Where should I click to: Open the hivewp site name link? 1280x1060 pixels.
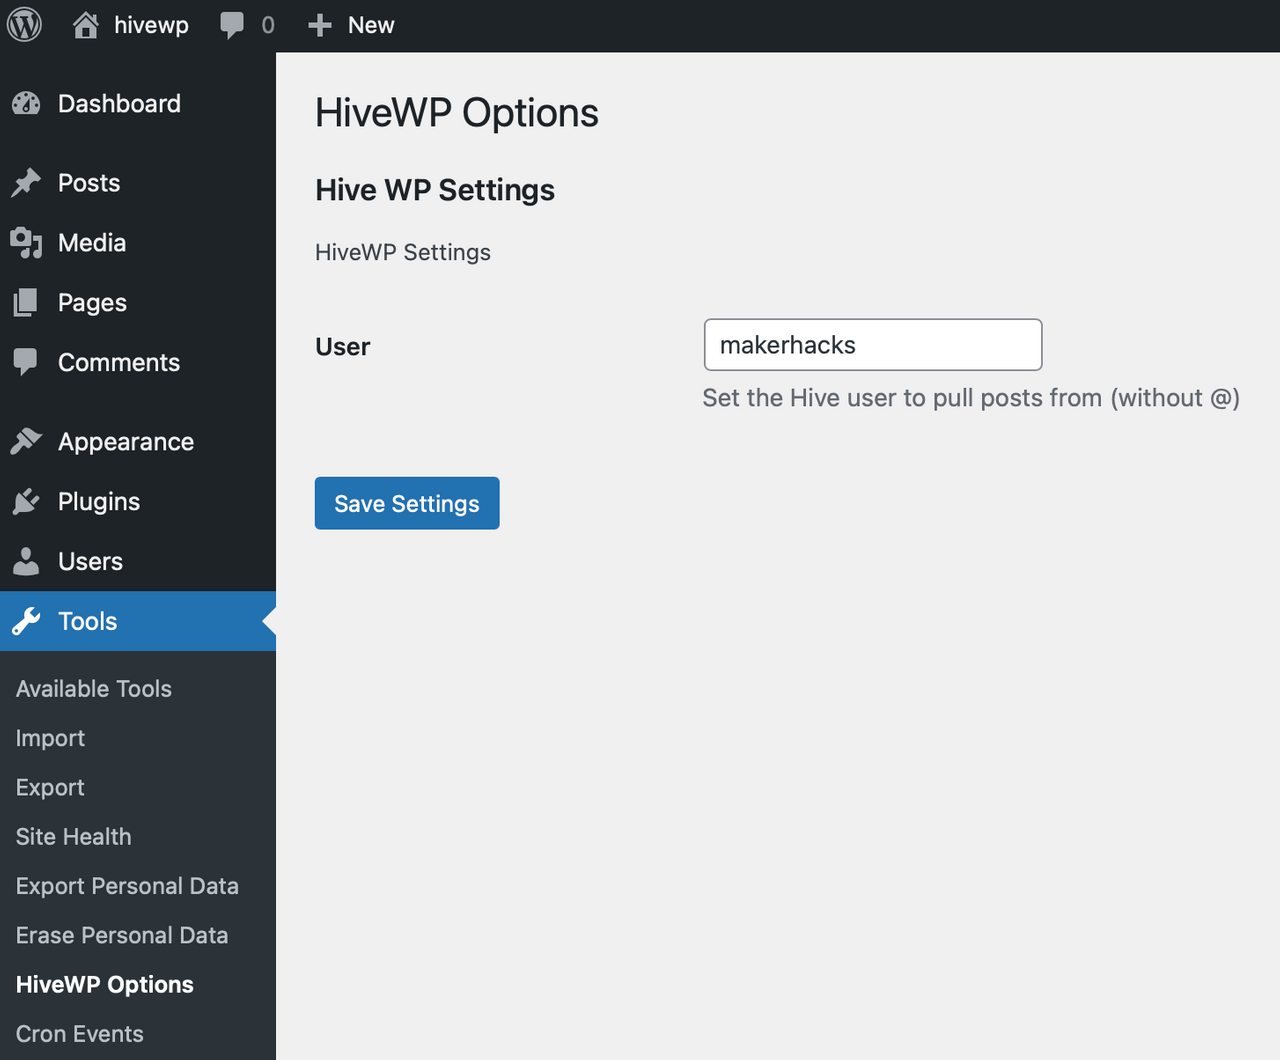click(151, 25)
